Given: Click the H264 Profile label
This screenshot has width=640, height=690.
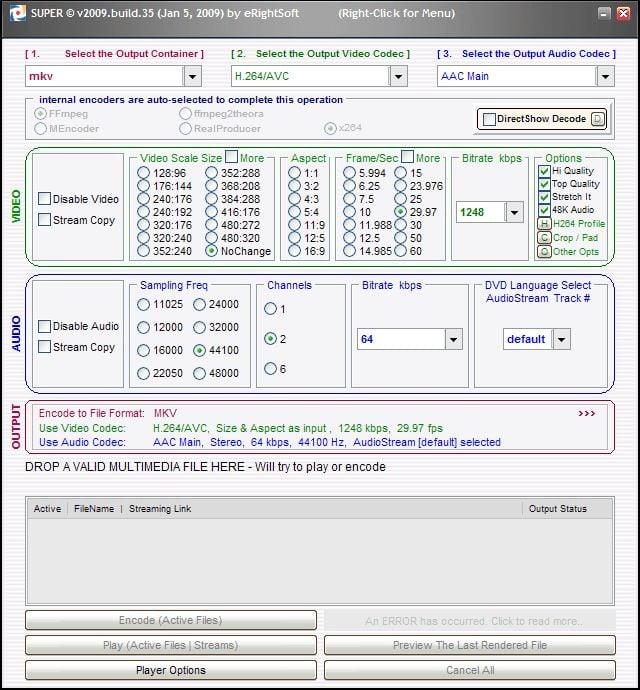Looking at the screenshot, I should [x=578, y=224].
